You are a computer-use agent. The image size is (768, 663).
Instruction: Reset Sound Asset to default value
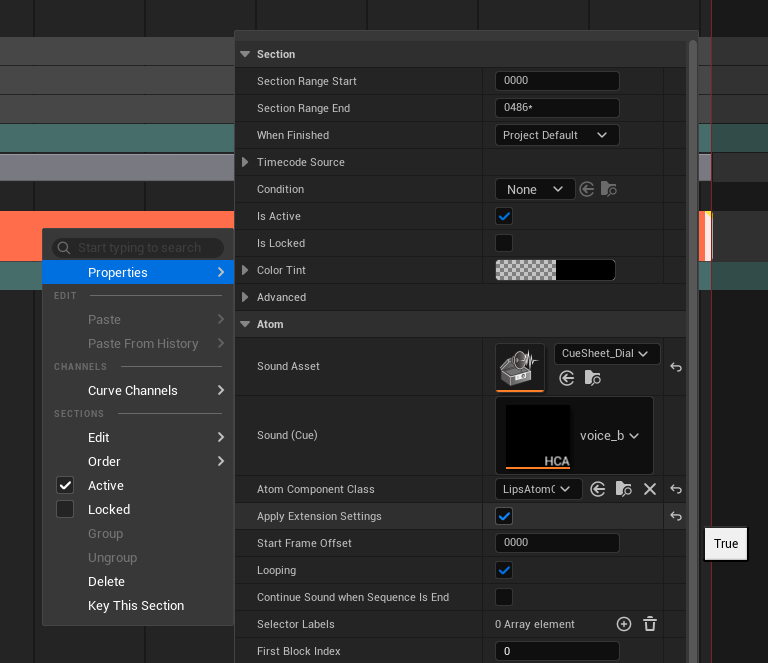point(676,367)
